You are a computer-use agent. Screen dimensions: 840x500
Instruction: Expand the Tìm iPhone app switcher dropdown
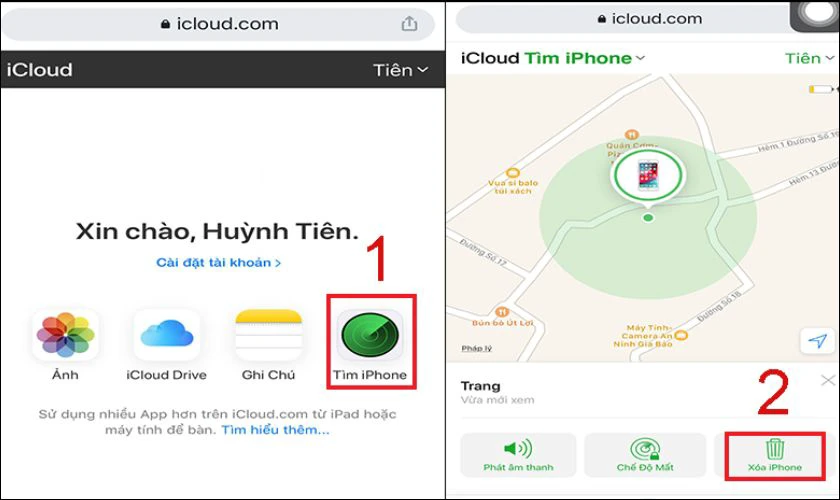[584, 58]
